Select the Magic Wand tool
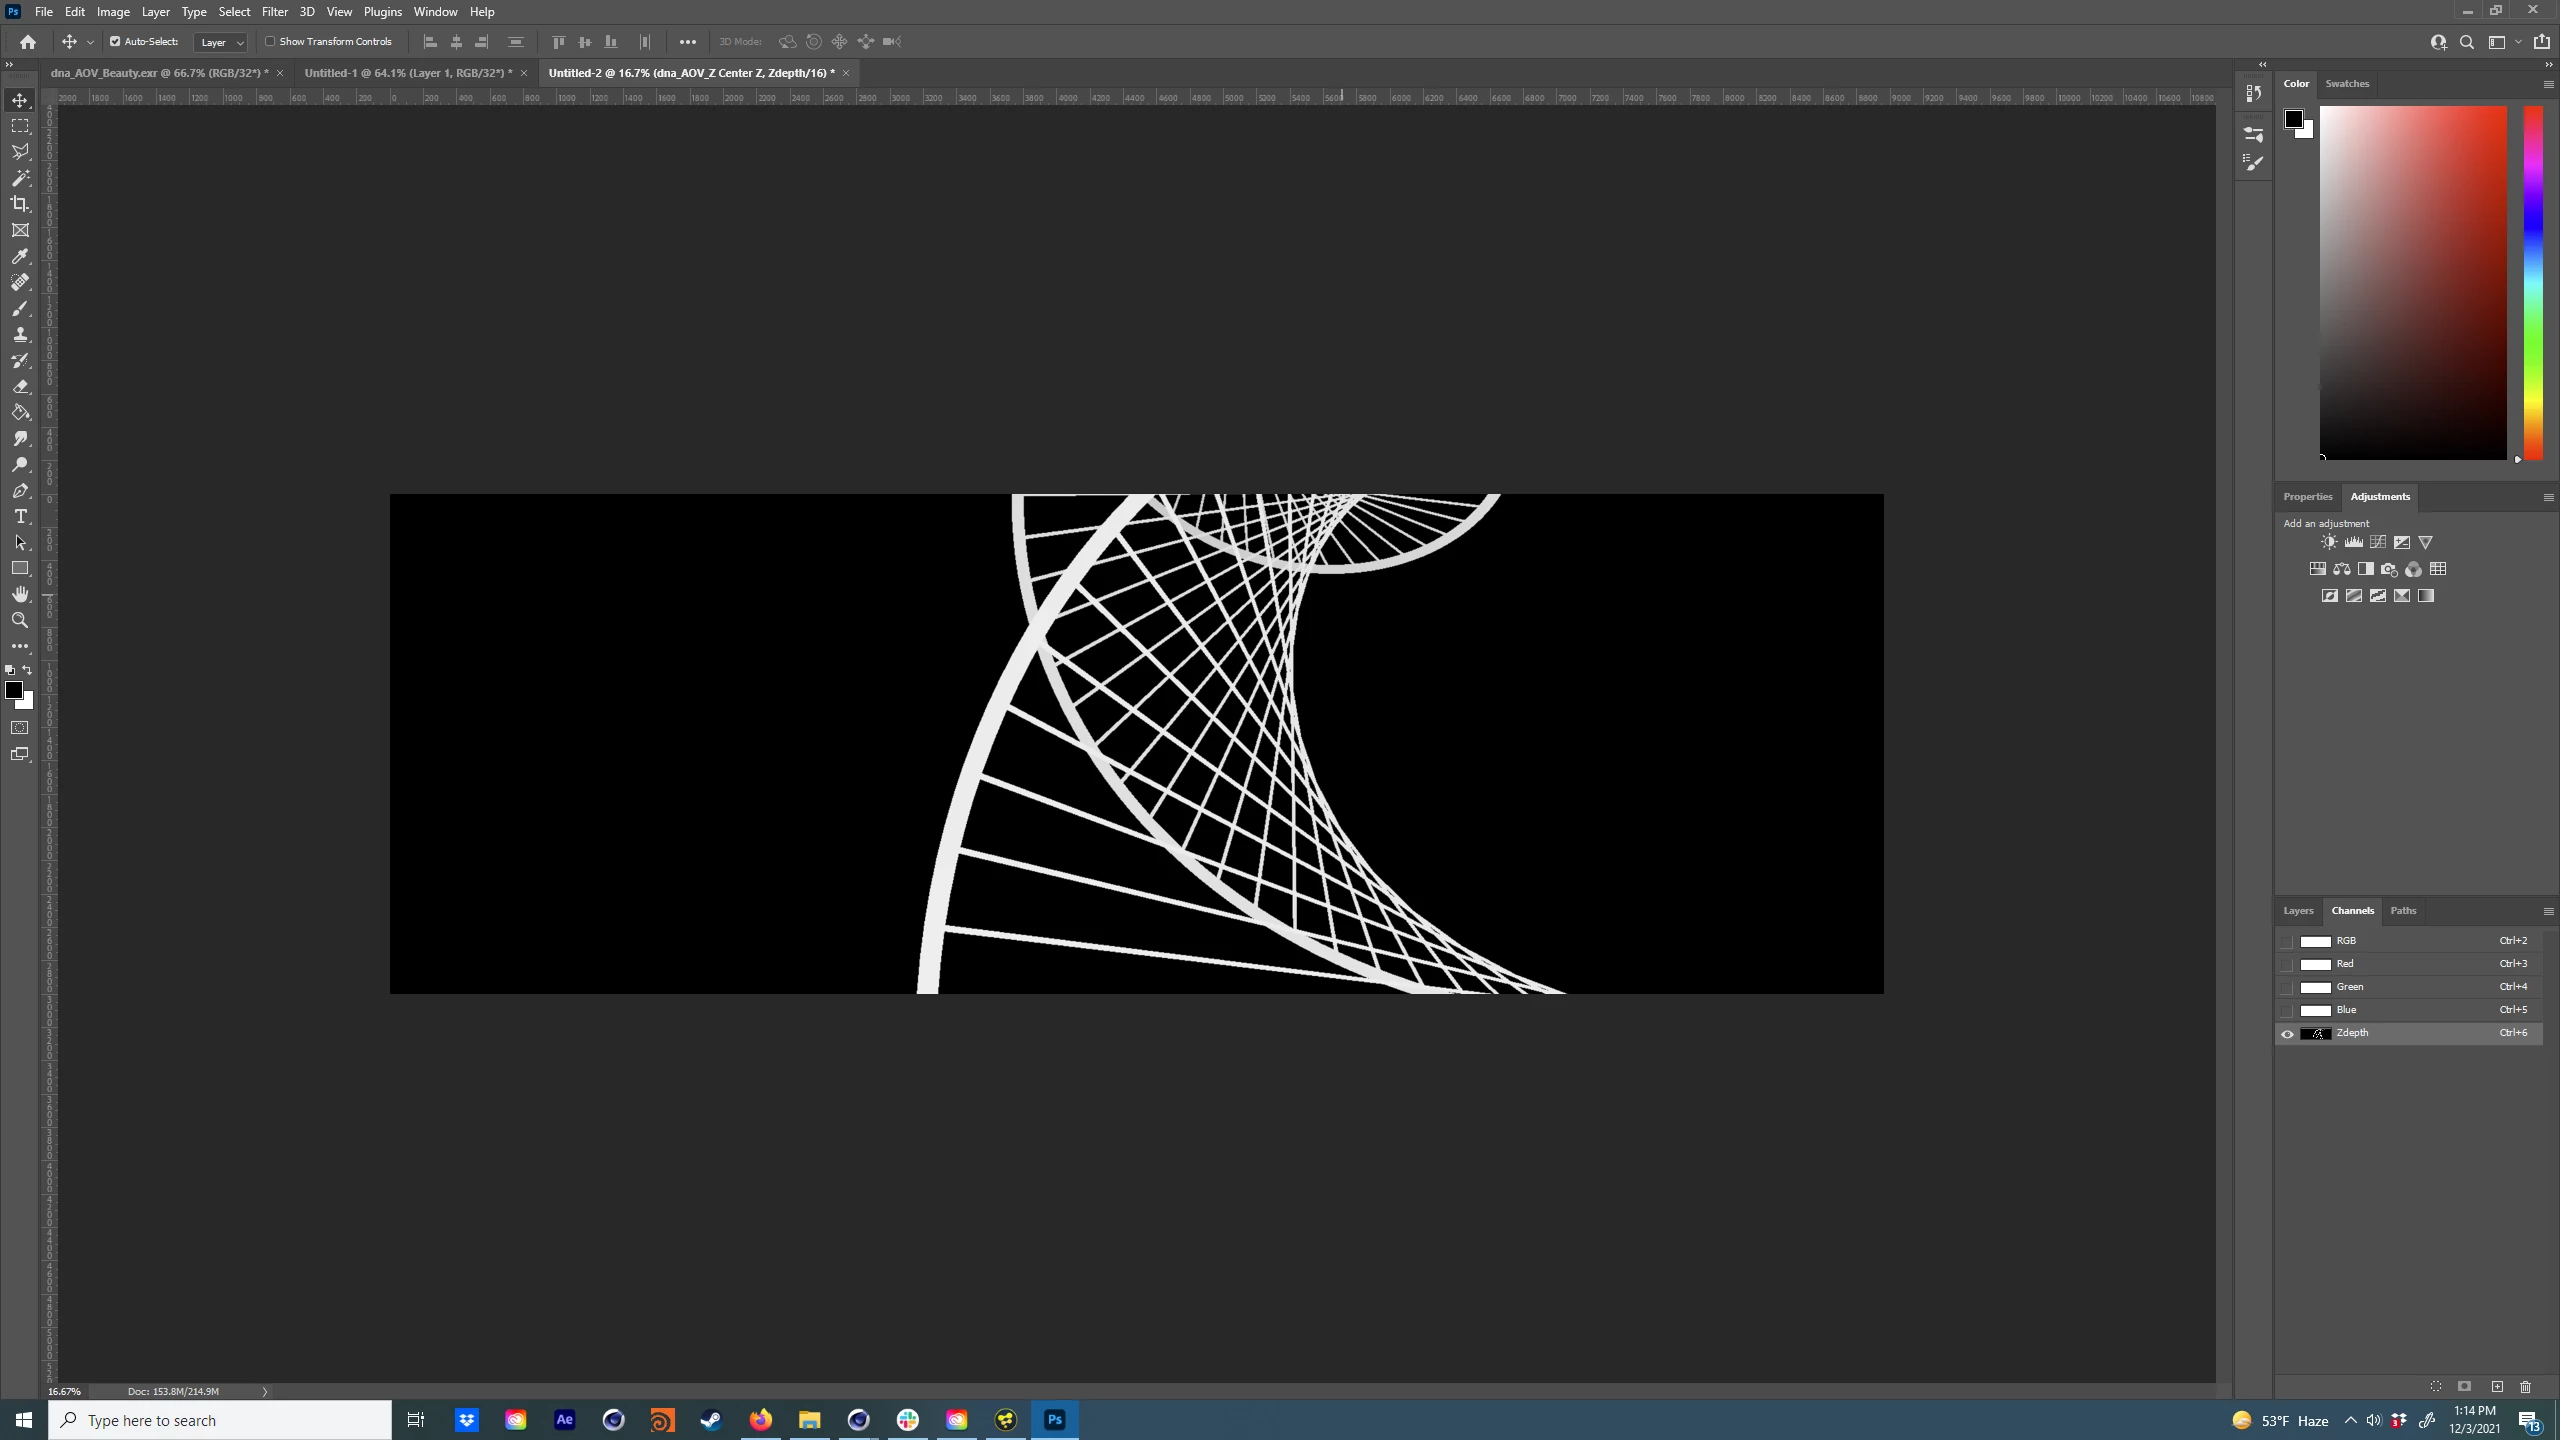Screen dimensions: 2560x1440 point(20,178)
